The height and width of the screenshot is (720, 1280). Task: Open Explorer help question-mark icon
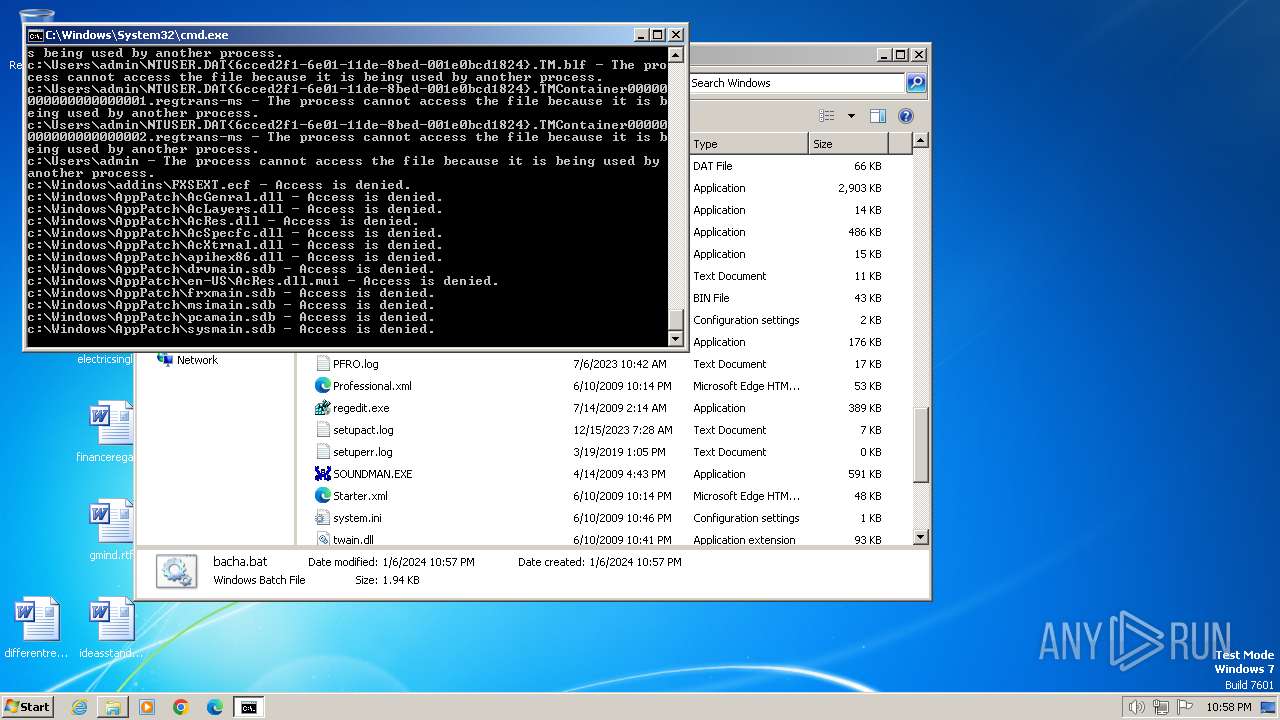(906, 116)
